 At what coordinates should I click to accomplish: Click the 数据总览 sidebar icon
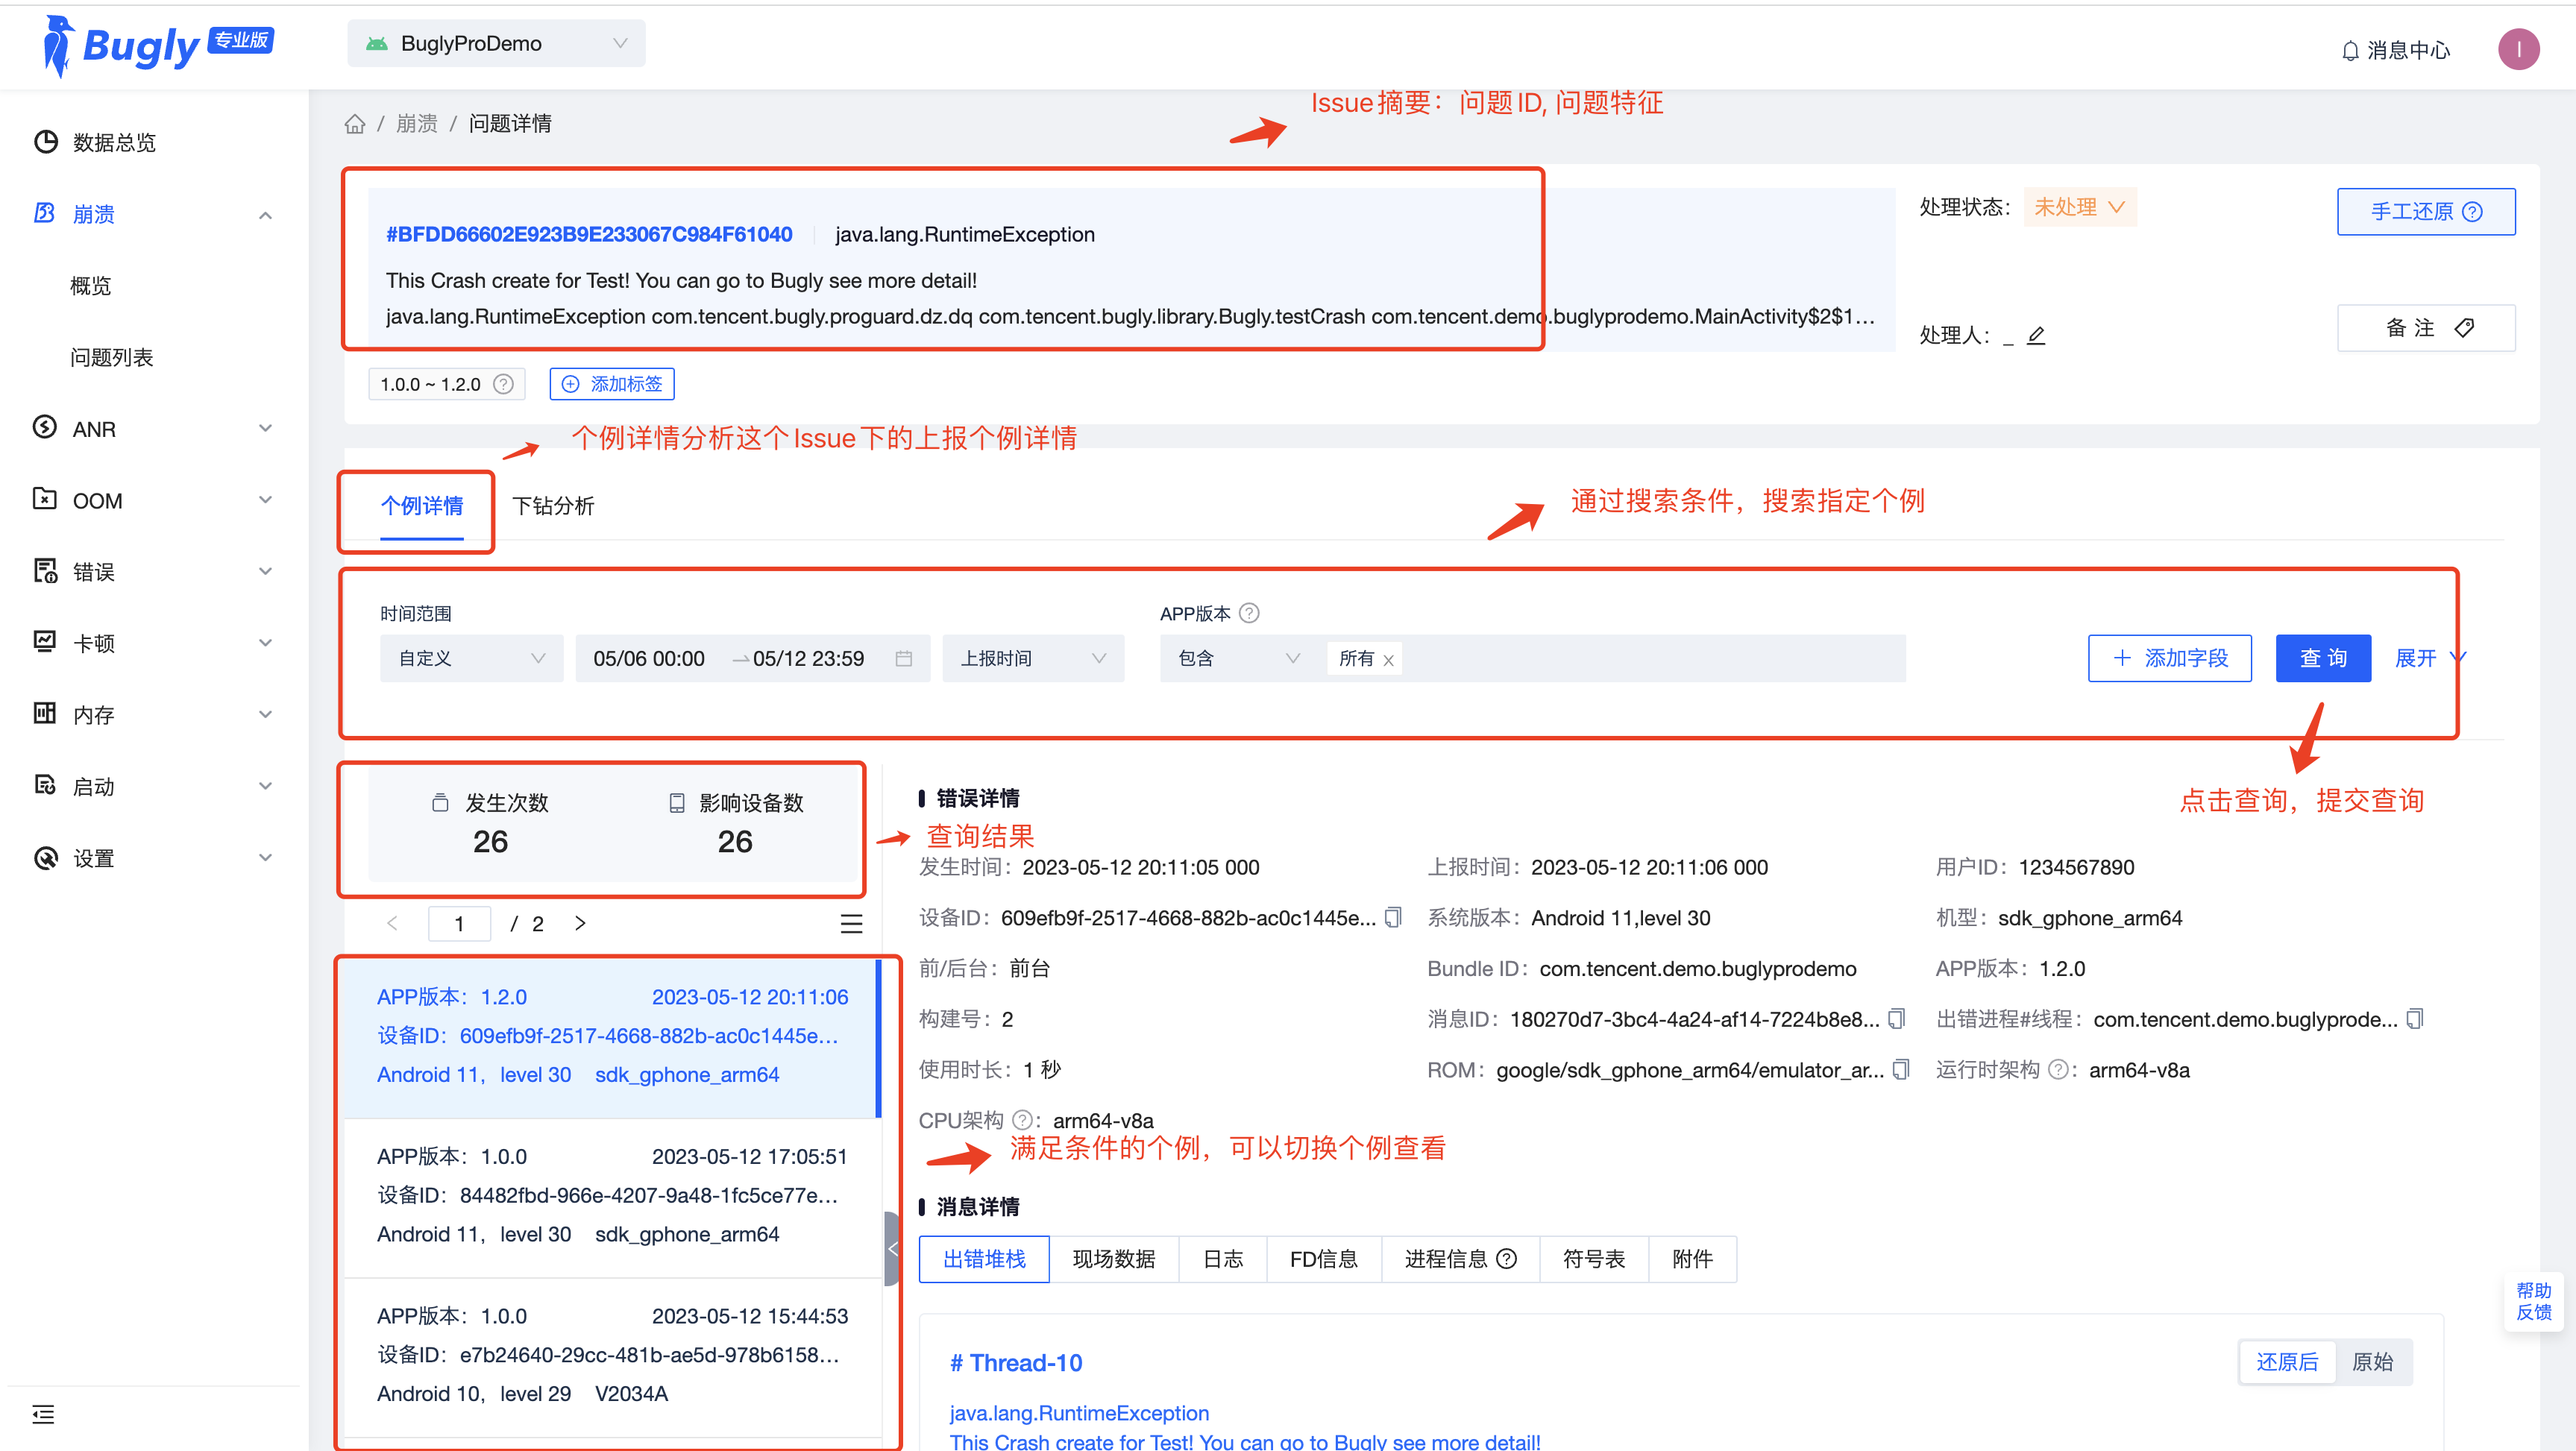point(45,142)
